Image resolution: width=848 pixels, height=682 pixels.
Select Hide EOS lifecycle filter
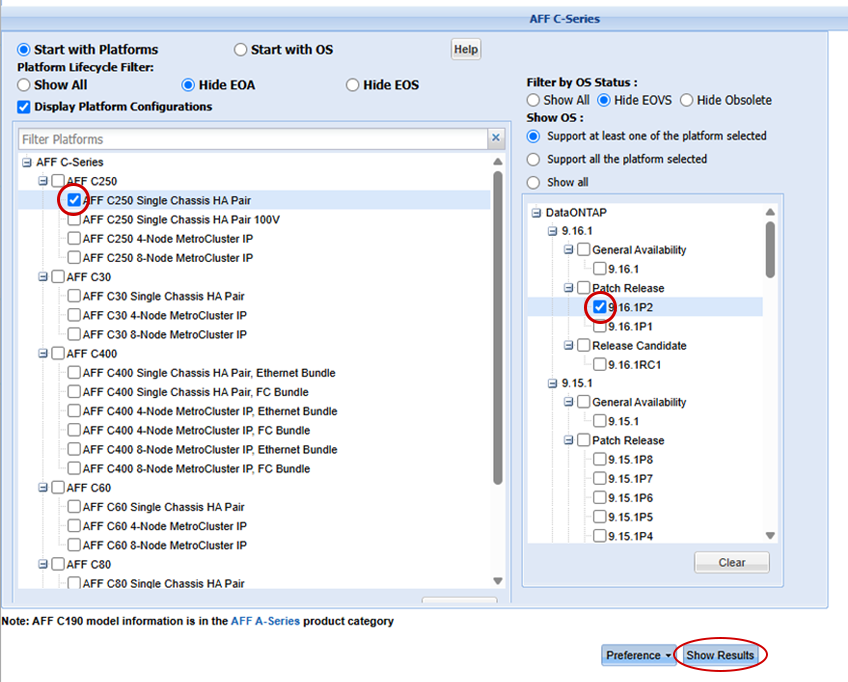coord(352,85)
